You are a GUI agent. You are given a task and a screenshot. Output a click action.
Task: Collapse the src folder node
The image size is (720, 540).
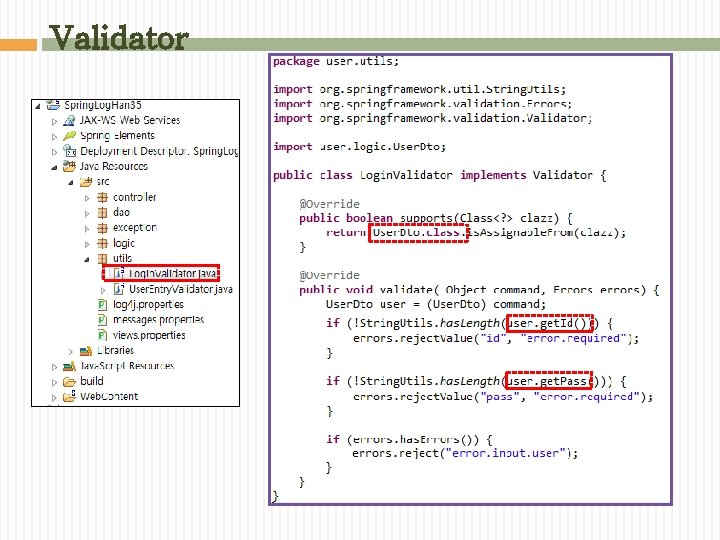pyautogui.click(x=71, y=183)
